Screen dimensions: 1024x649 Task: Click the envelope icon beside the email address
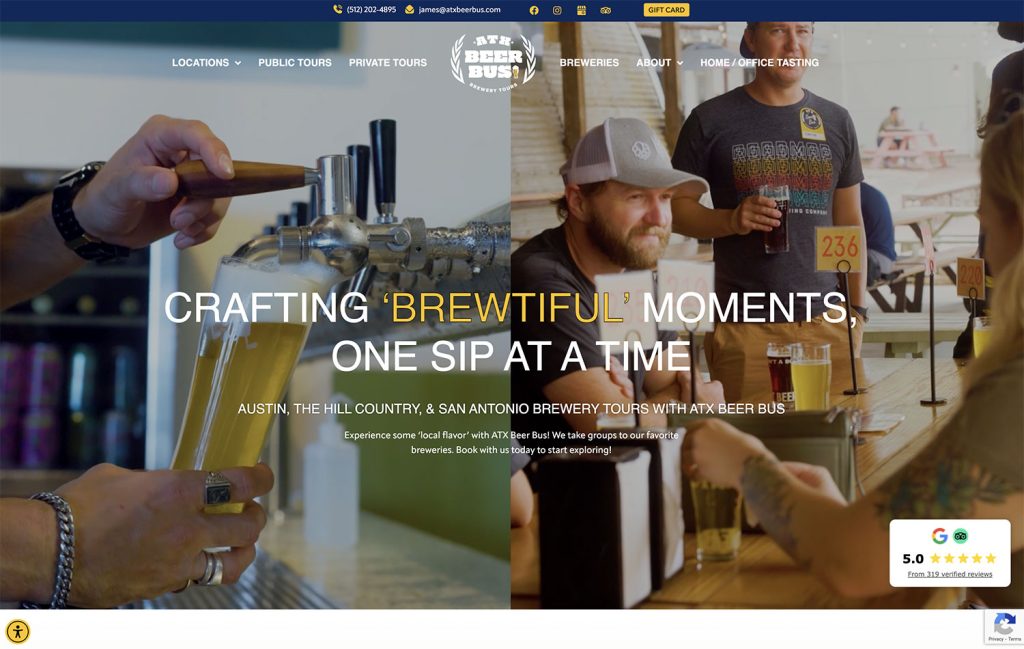point(409,9)
